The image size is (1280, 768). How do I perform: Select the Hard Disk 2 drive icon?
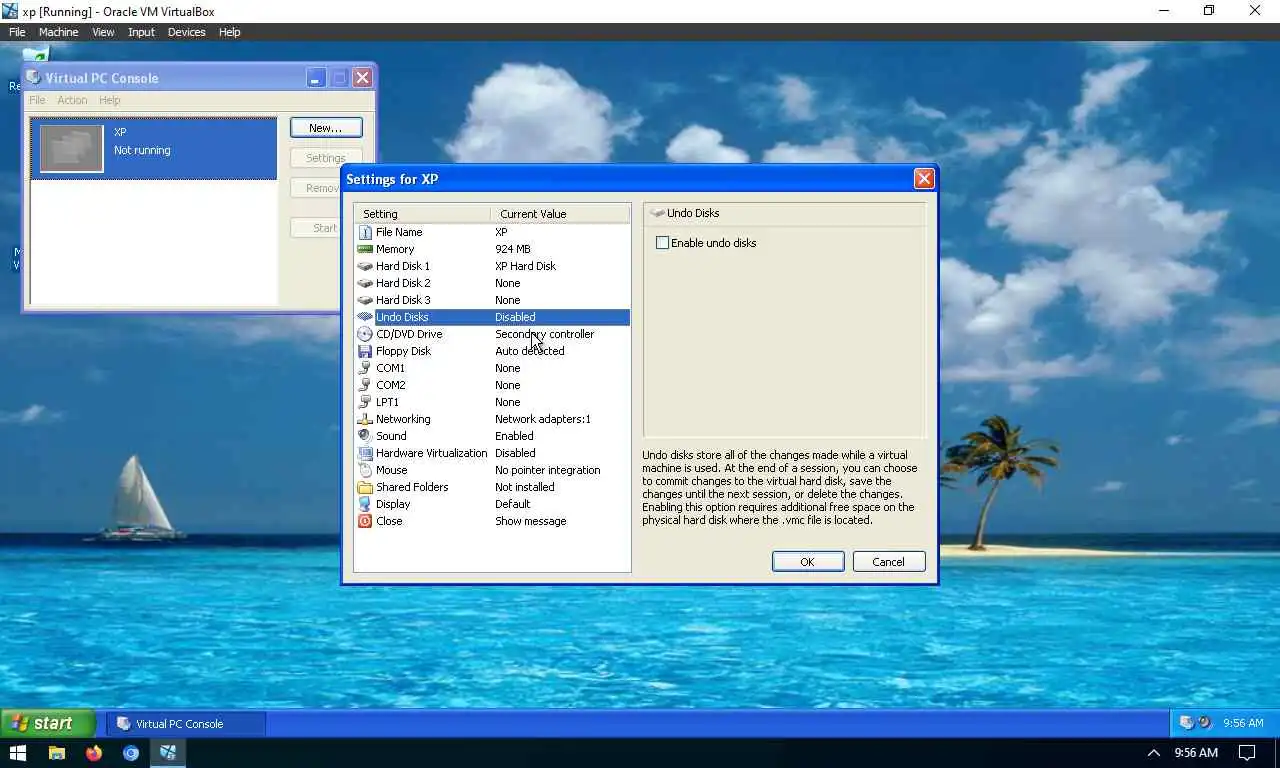(365, 283)
